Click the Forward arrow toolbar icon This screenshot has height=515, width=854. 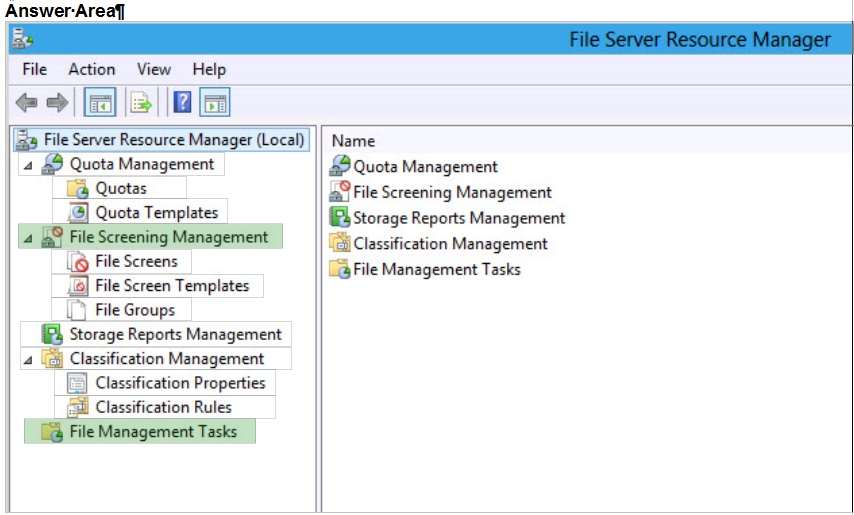pos(57,102)
